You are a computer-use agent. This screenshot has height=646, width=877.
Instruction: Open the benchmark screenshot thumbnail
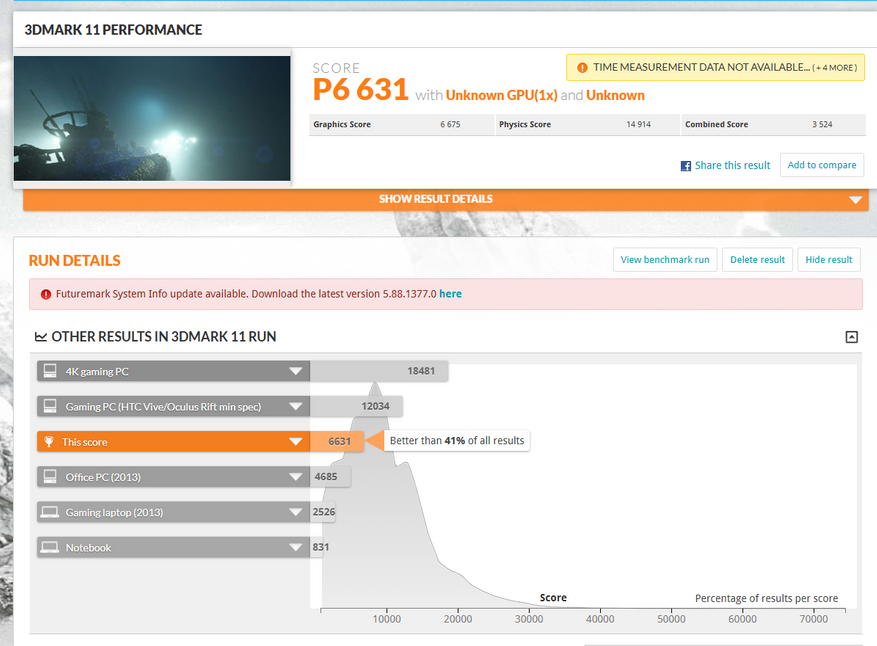click(x=152, y=118)
